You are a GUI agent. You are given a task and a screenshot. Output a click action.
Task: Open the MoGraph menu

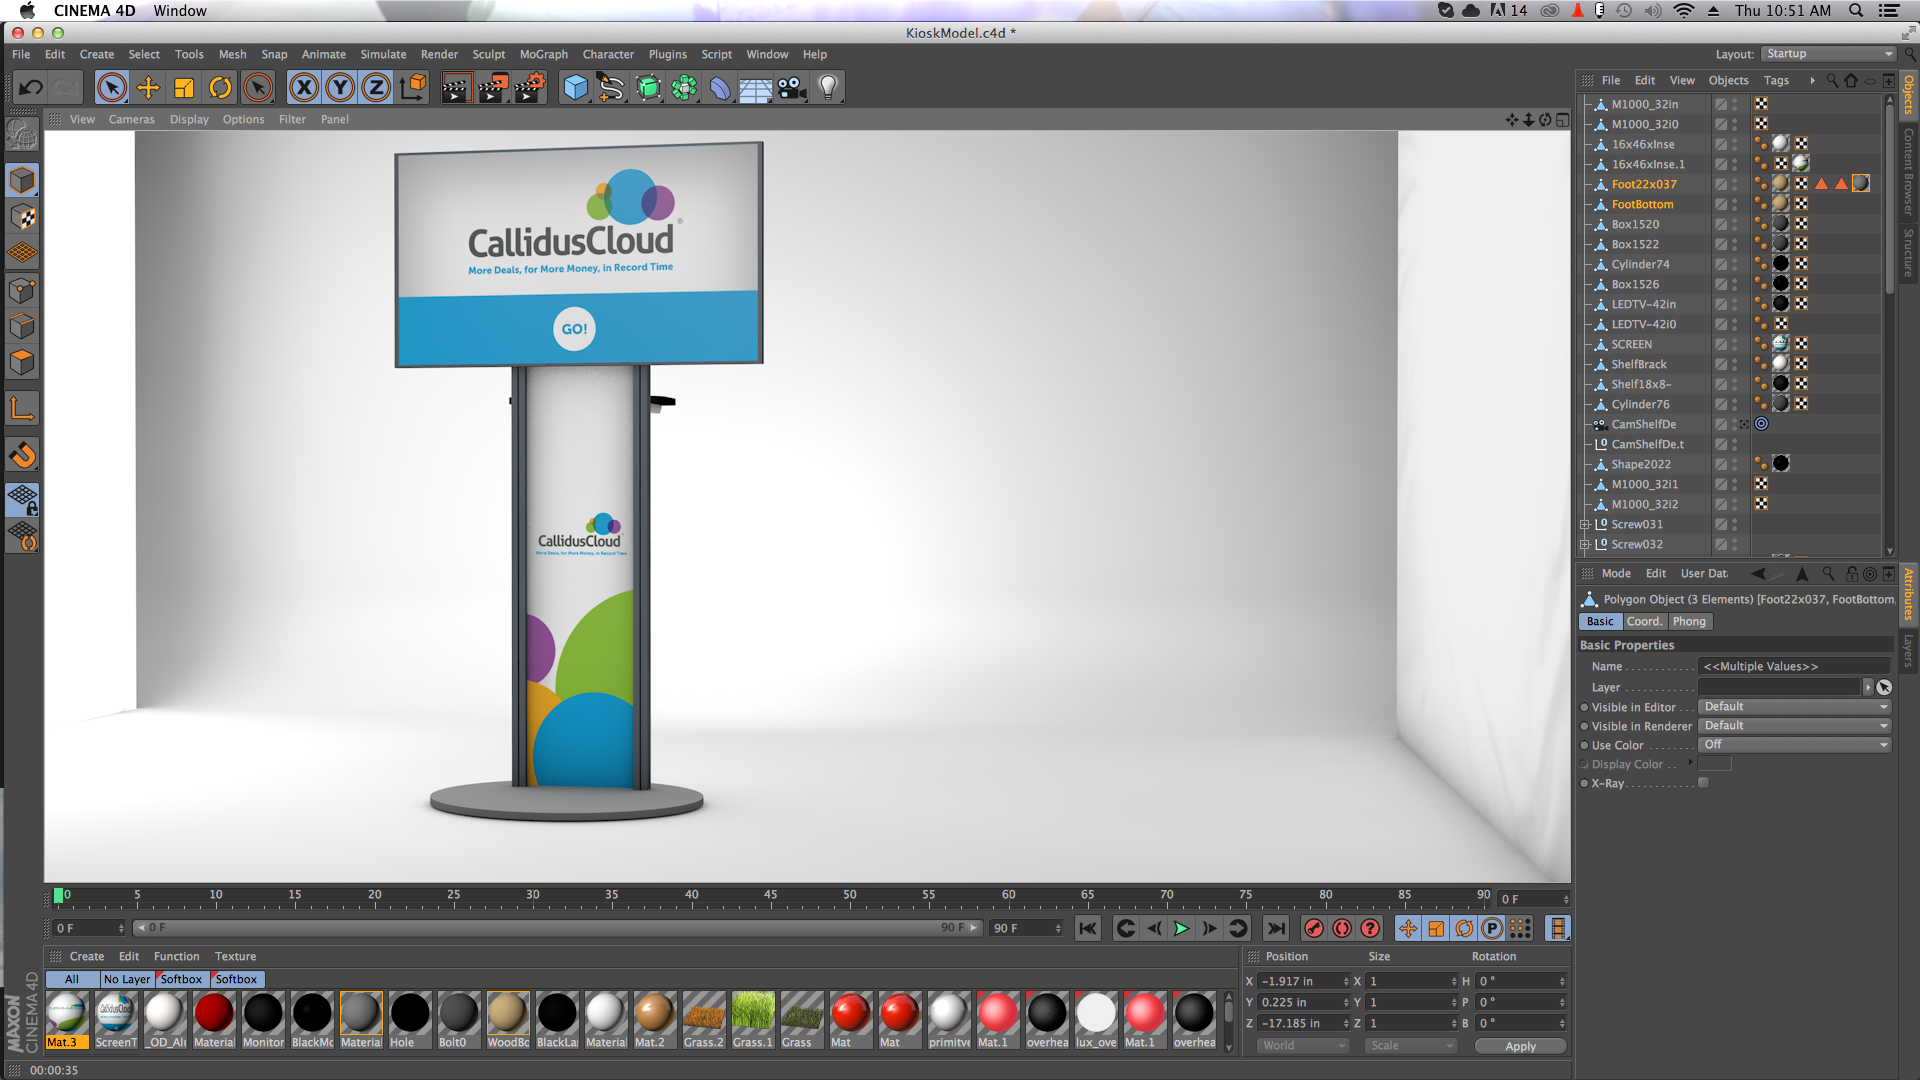point(543,54)
